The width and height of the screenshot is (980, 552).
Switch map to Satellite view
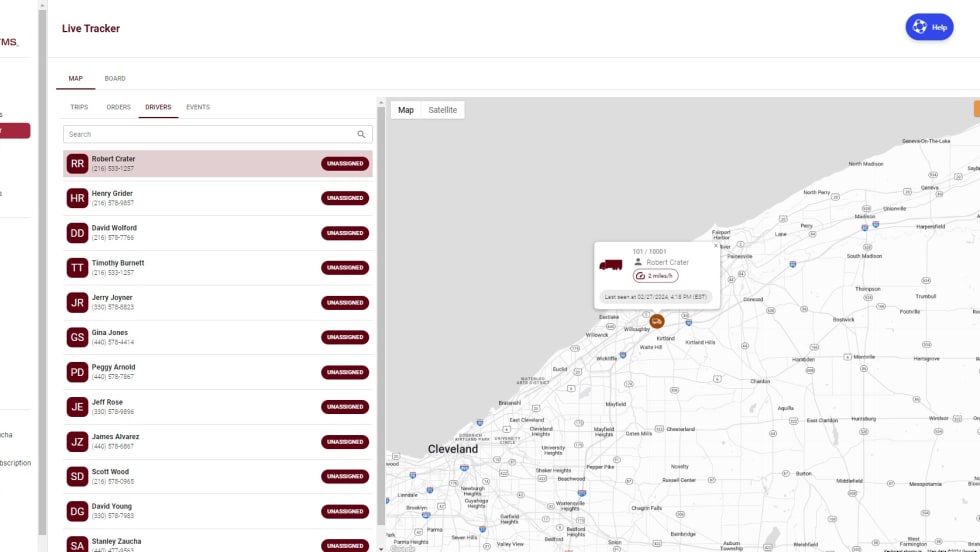[443, 110]
